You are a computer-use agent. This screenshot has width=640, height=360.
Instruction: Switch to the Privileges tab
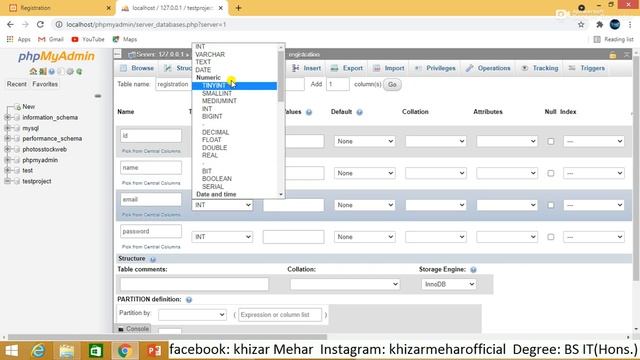(435, 68)
